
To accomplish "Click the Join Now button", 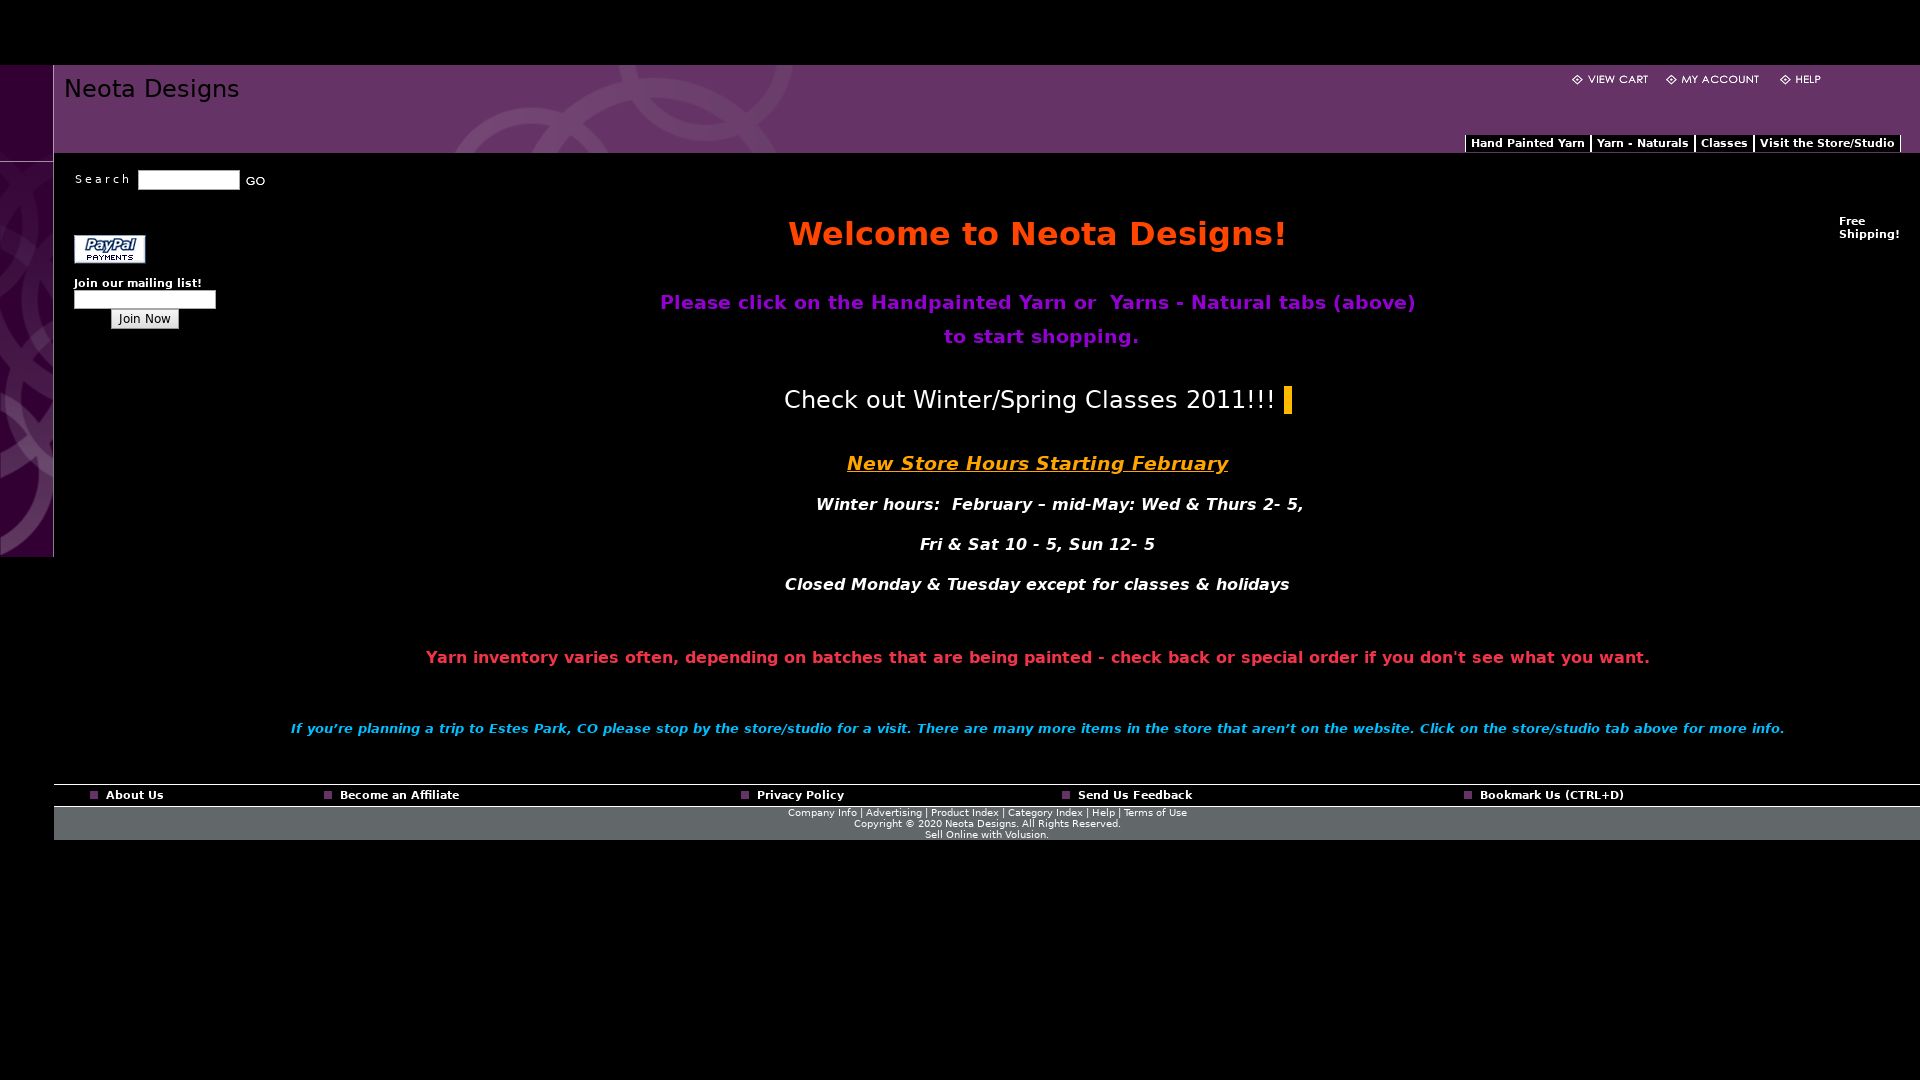I will (x=145, y=319).
